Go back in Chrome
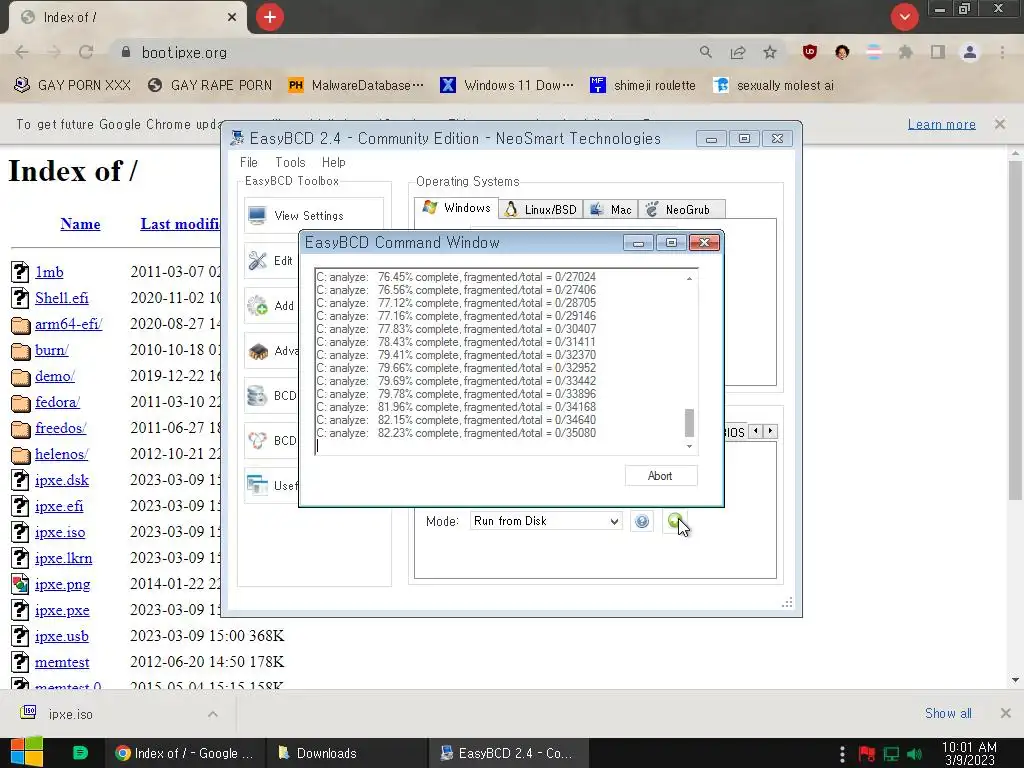 click(22, 52)
